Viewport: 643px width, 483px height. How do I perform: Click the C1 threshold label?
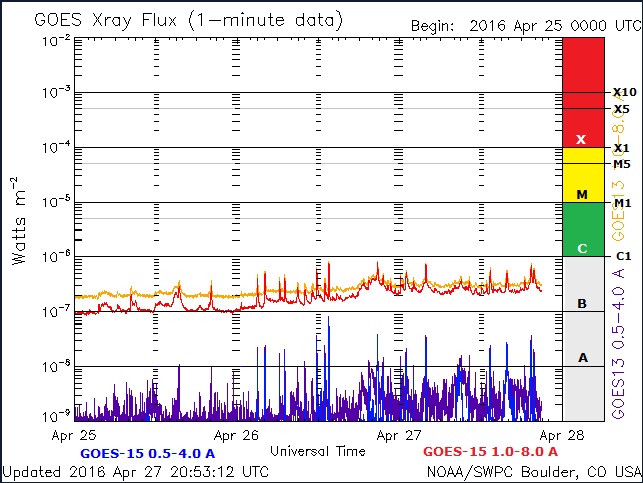tap(622, 256)
